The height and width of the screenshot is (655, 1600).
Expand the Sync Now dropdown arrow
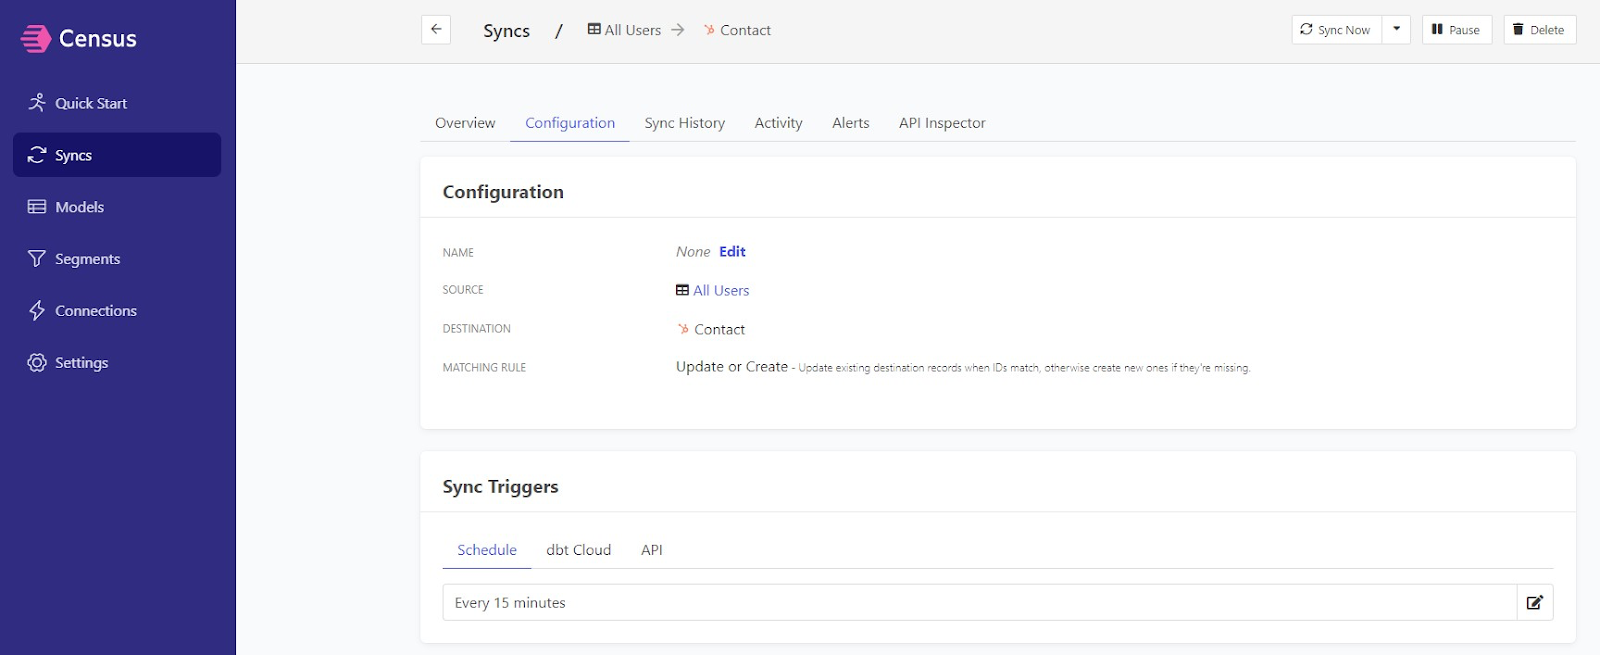click(1397, 30)
